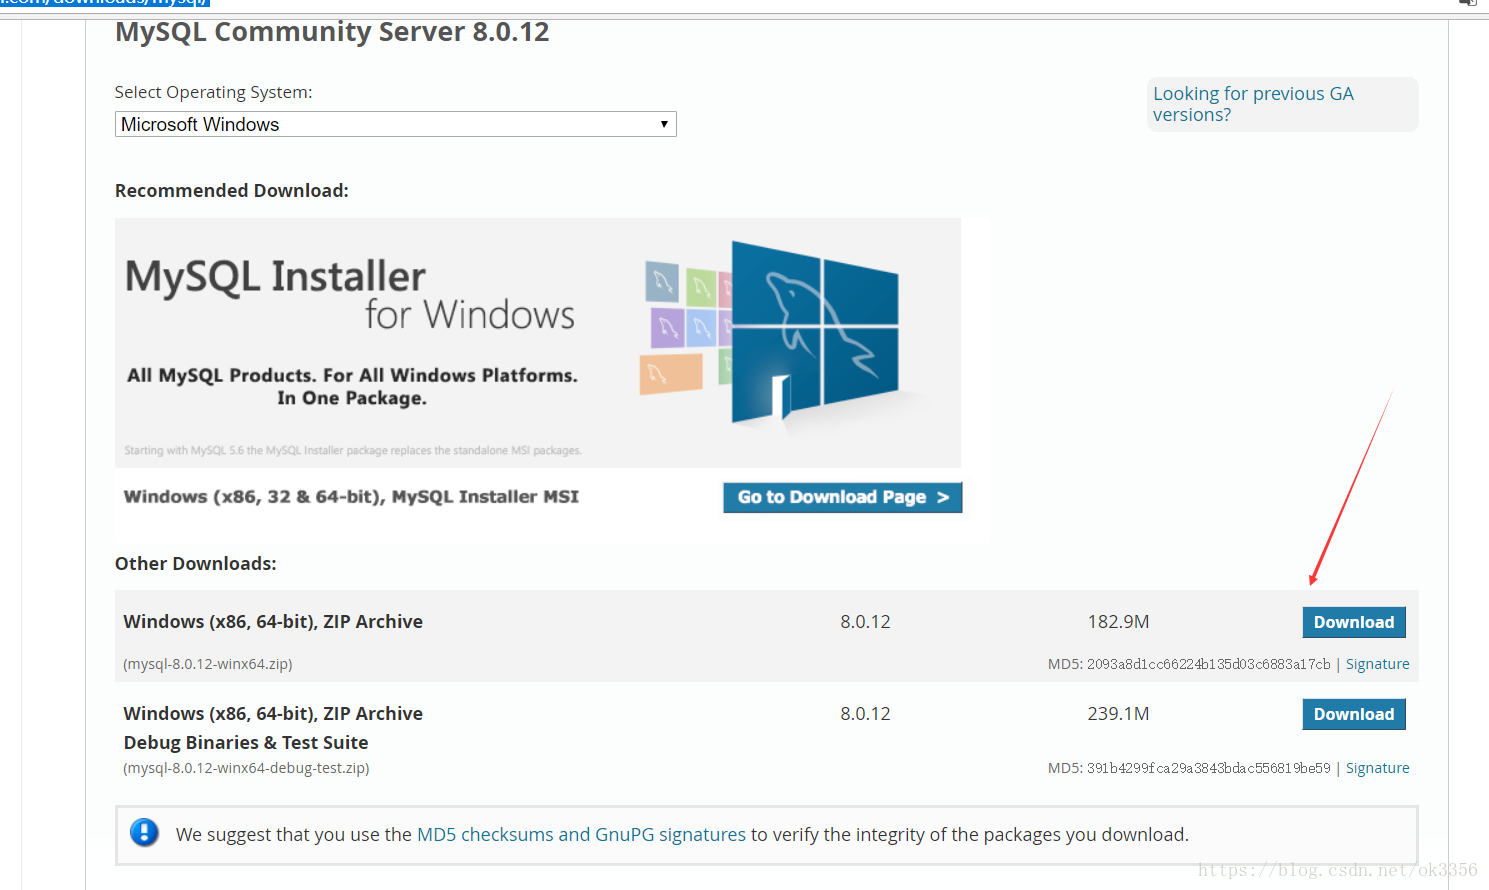
Task: Open MD5 checksums and GnuPG signatures link
Action: click(x=581, y=834)
